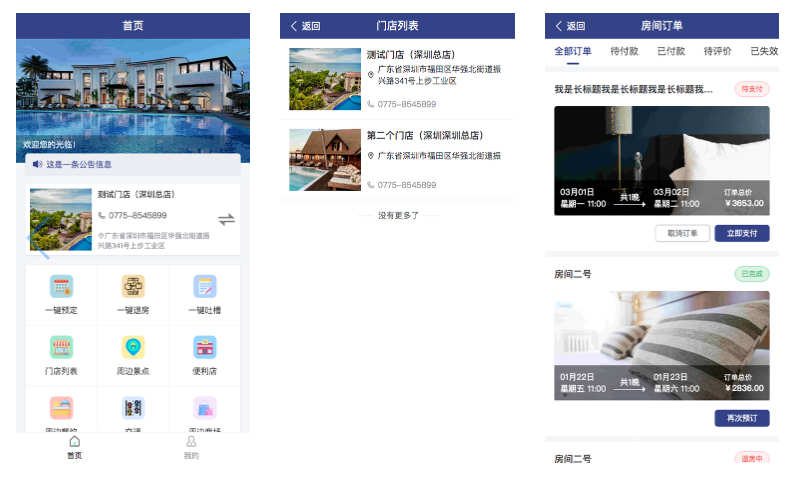Click check-out date 03月02日
This screenshot has height=487, width=801.
point(671,192)
